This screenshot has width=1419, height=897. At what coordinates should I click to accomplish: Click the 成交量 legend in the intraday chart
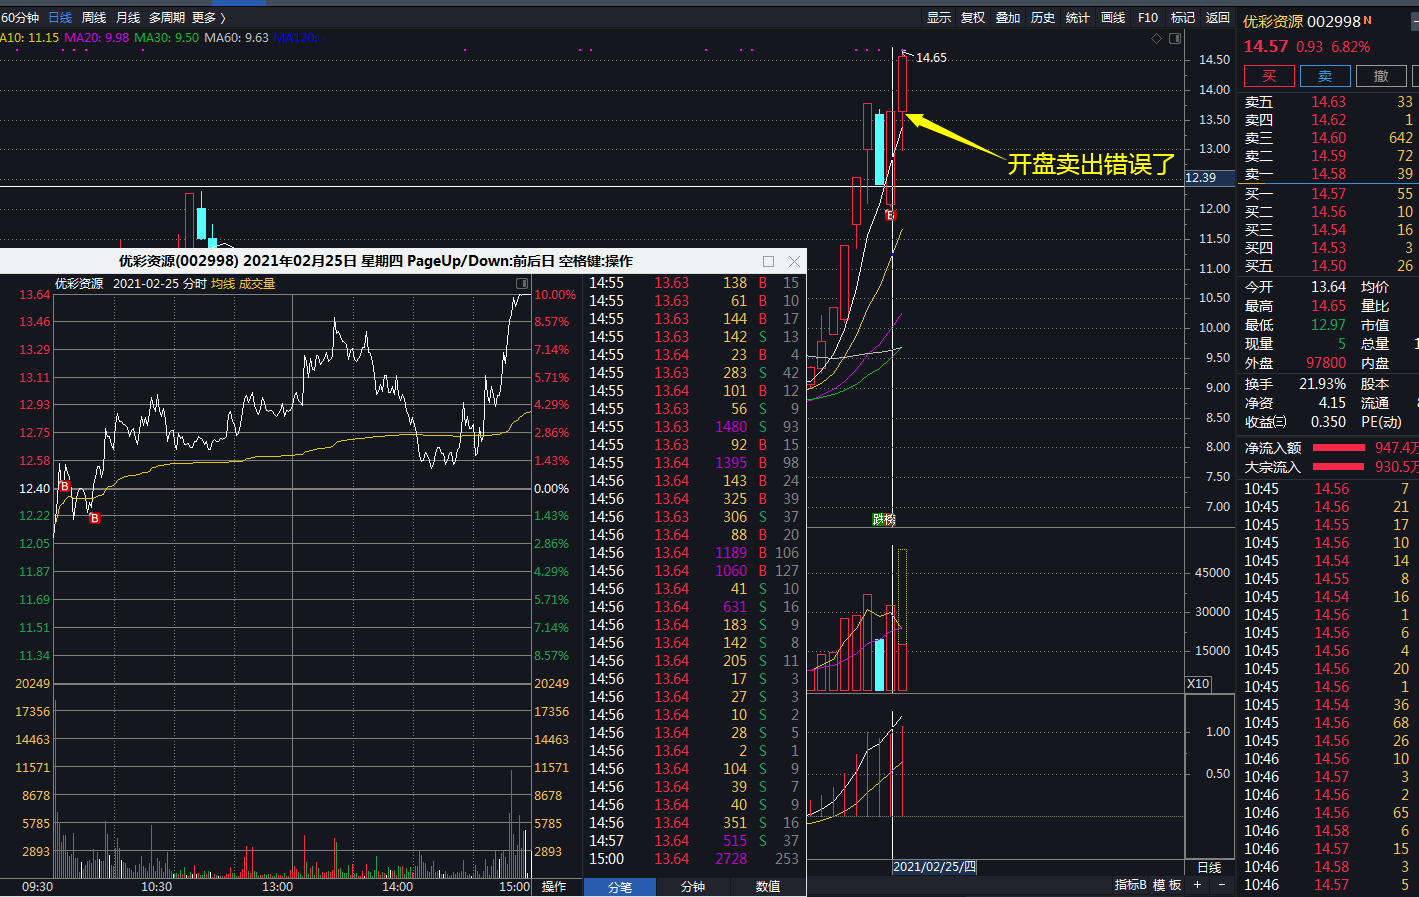[257, 284]
